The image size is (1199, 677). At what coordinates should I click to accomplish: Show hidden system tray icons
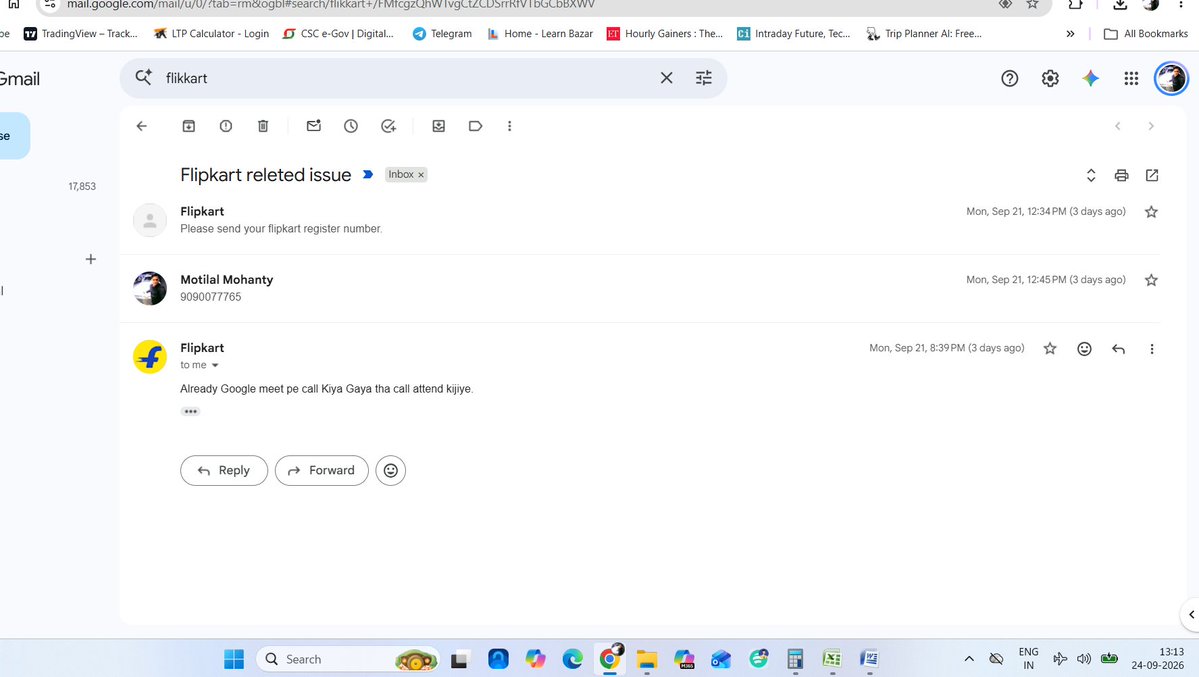pyautogui.click(x=969, y=659)
